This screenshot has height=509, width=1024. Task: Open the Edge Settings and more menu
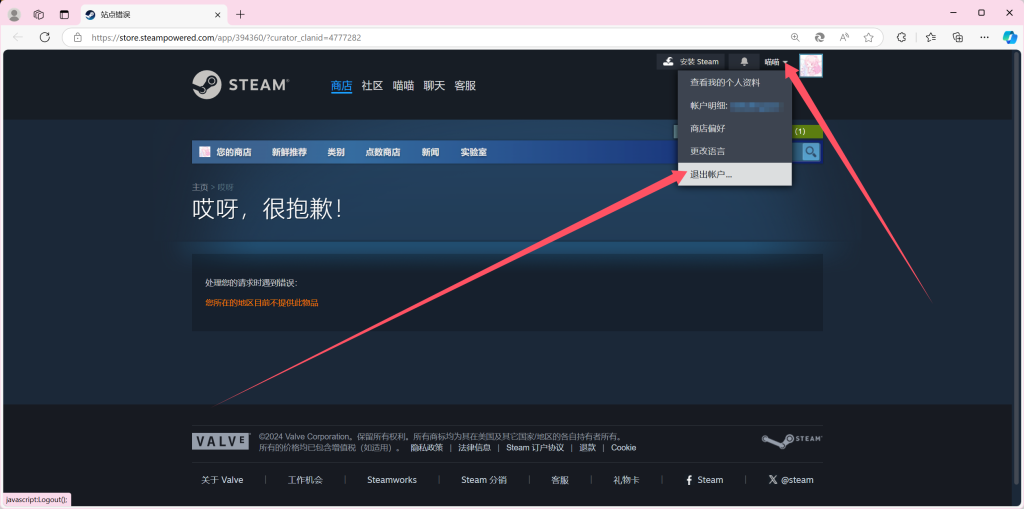pyautogui.click(x=985, y=37)
